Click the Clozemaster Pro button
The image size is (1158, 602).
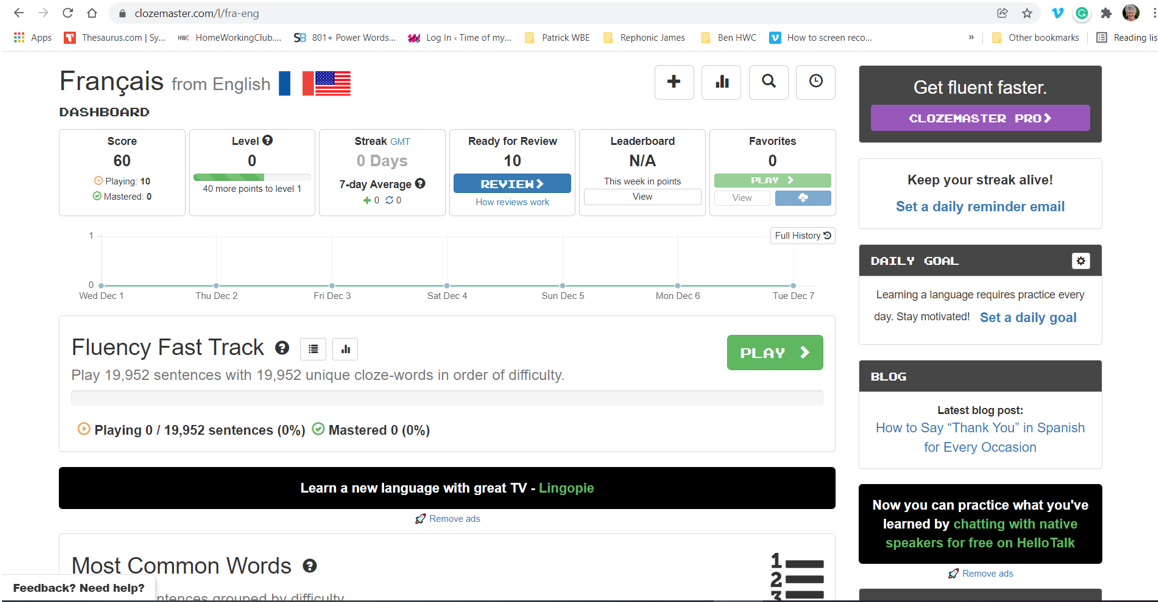[x=980, y=118]
